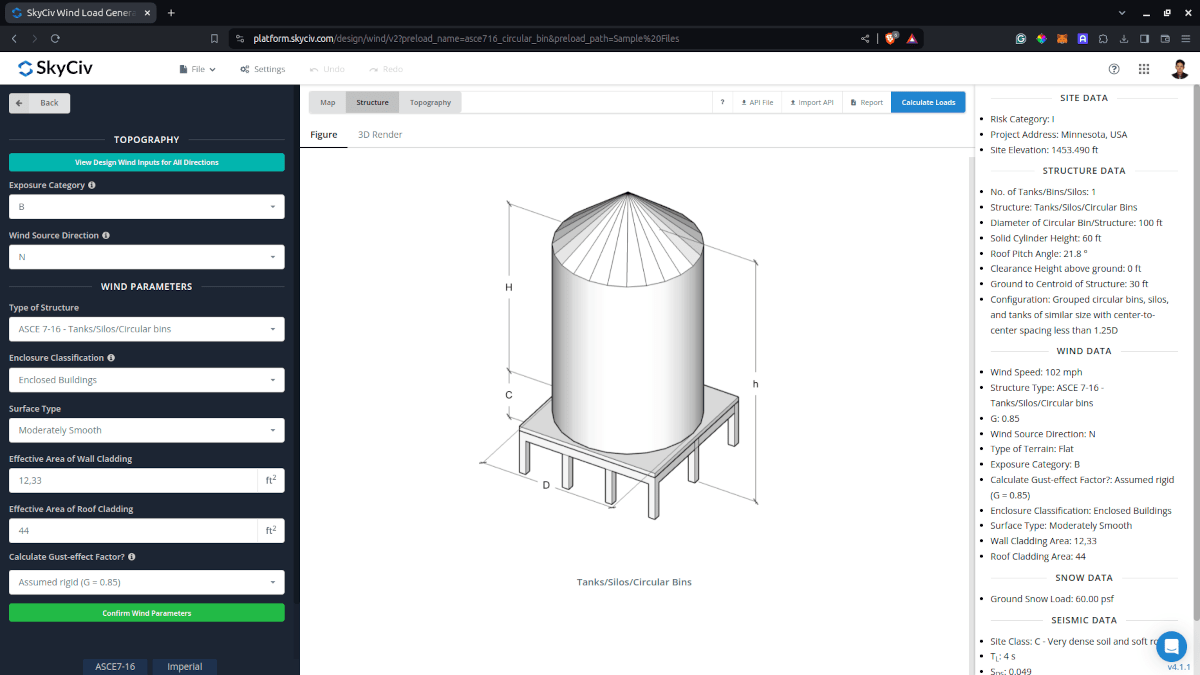The height and width of the screenshot is (675, 1200).
Task: Click the API File button
Action: tap(757, 102)
